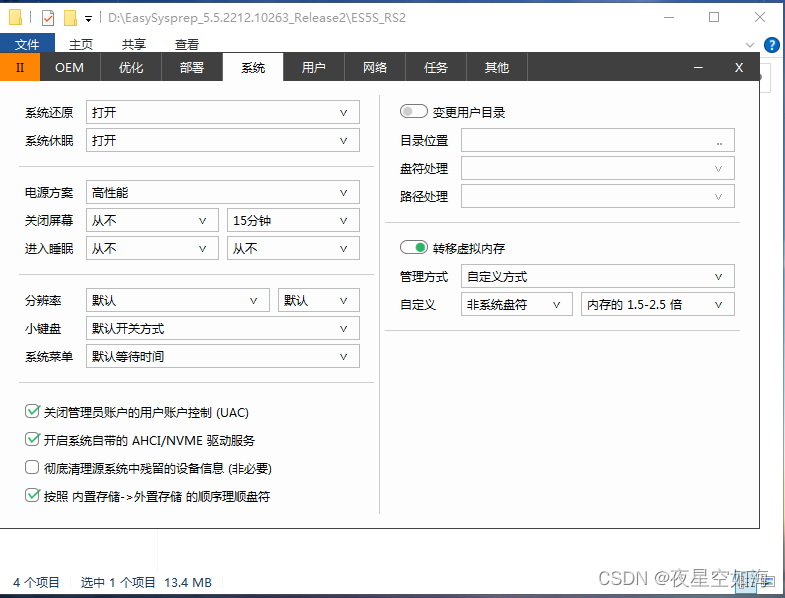Open the 系统休眠 dropdown
Viewport: 785px width, 598px height.
click(x=223, y=140)
